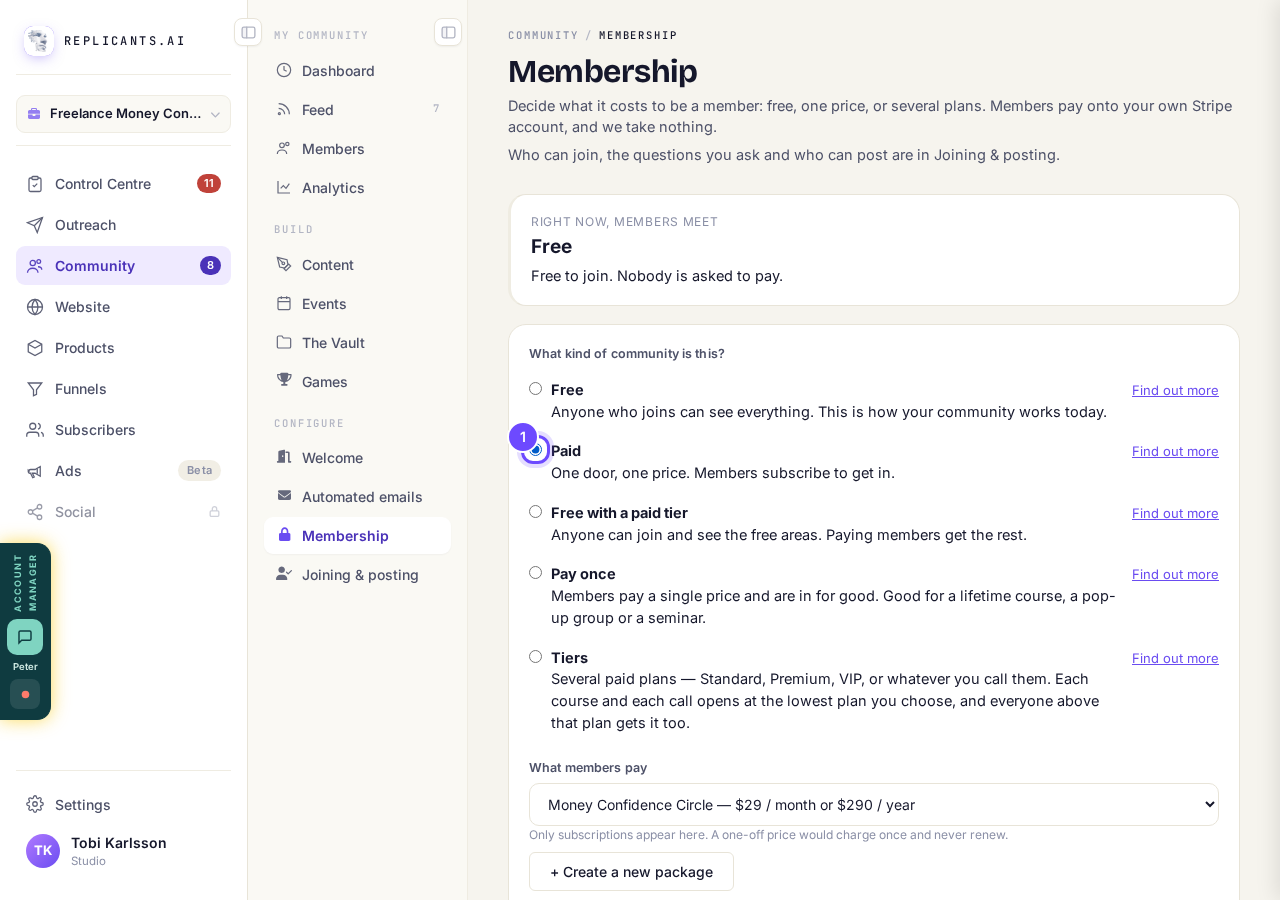1280x900 pixels.
Task: Collapse the main sidebar panel icon
Action: pyautogui.click(x=248, y=32)
